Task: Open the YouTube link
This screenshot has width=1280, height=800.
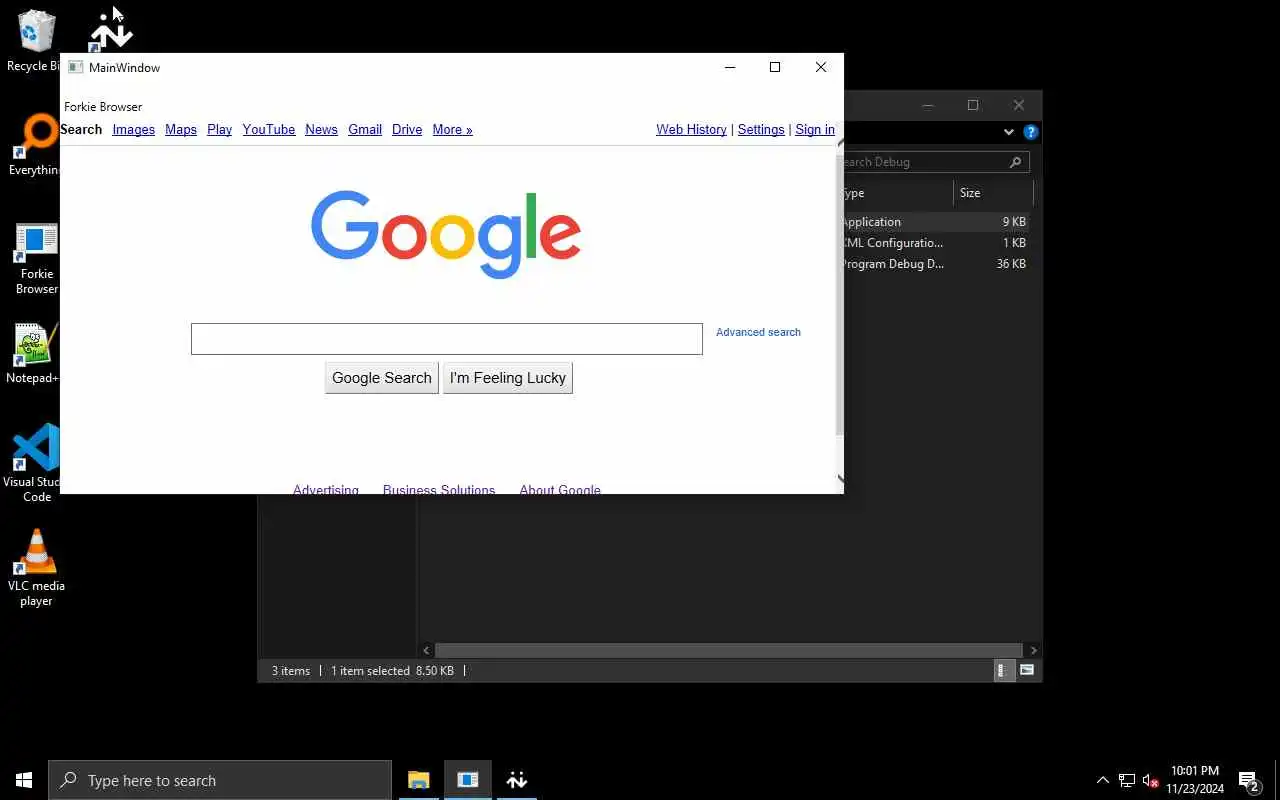Action: pyautogui.click(x=269, y=129)
